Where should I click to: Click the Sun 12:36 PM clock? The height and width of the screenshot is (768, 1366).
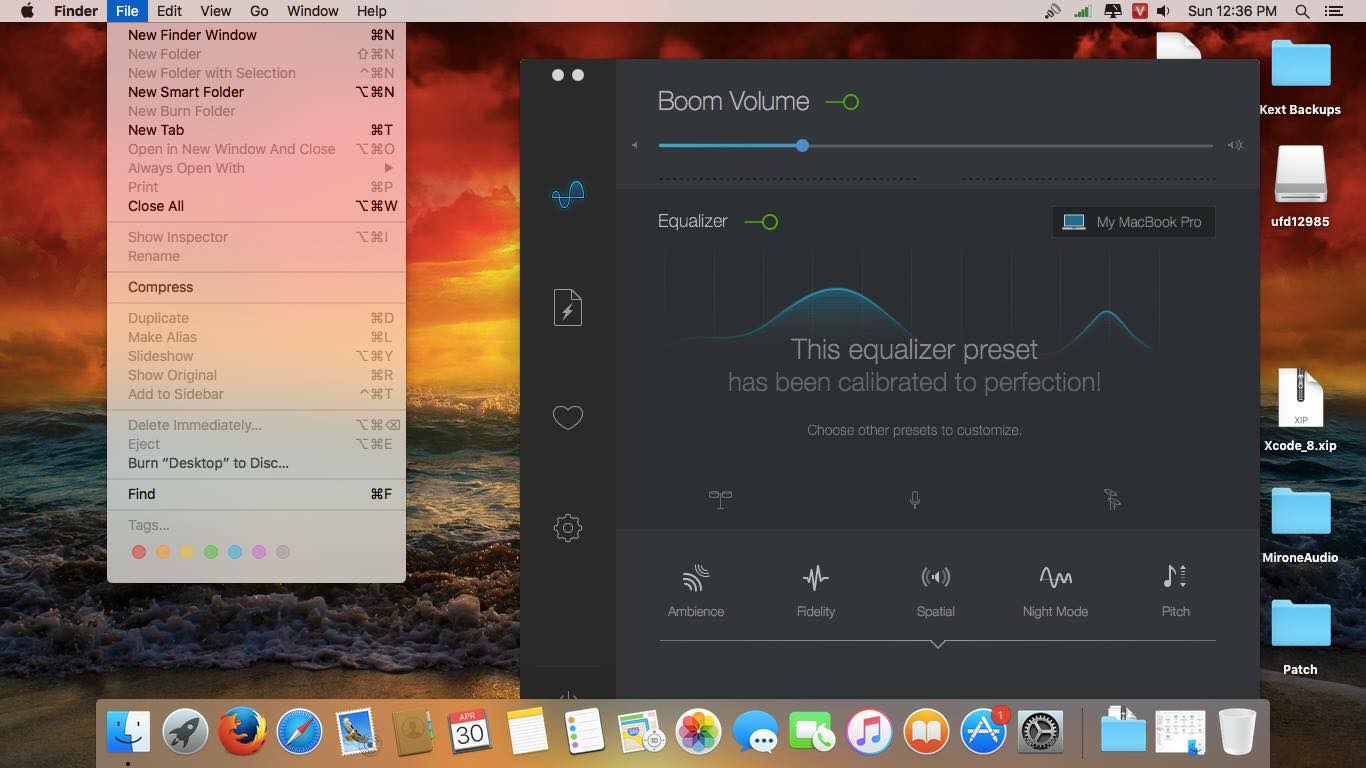pos(1232,11)
